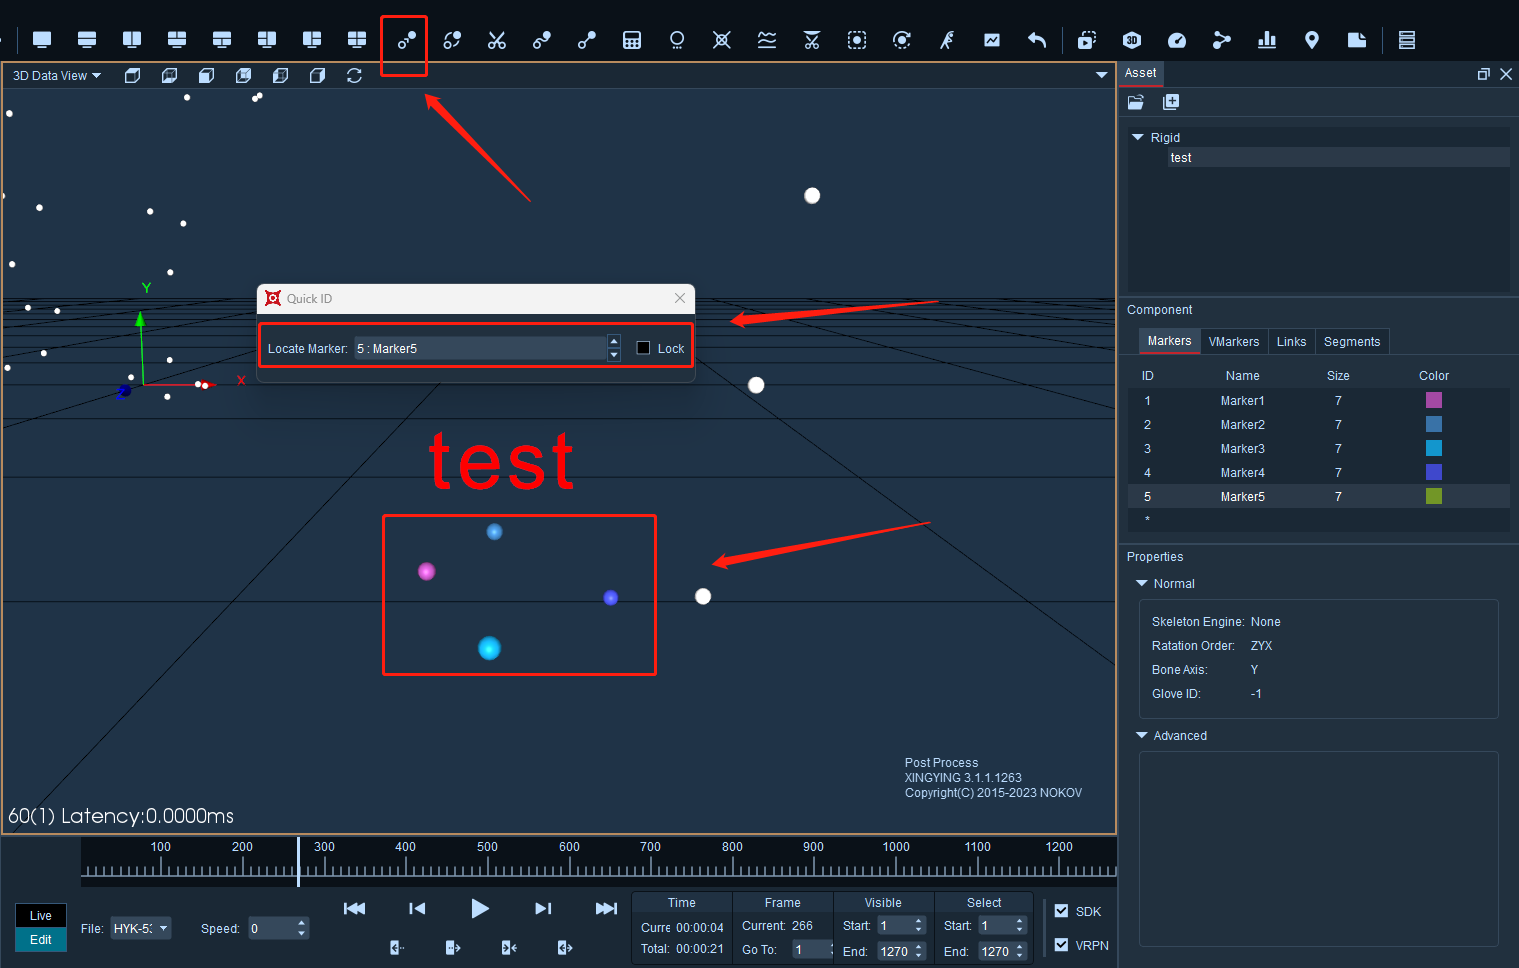The height and width of the screenshot is (968, 1519).
Task: Click the Marker5 green color swatch
Action: [1433, 496]
